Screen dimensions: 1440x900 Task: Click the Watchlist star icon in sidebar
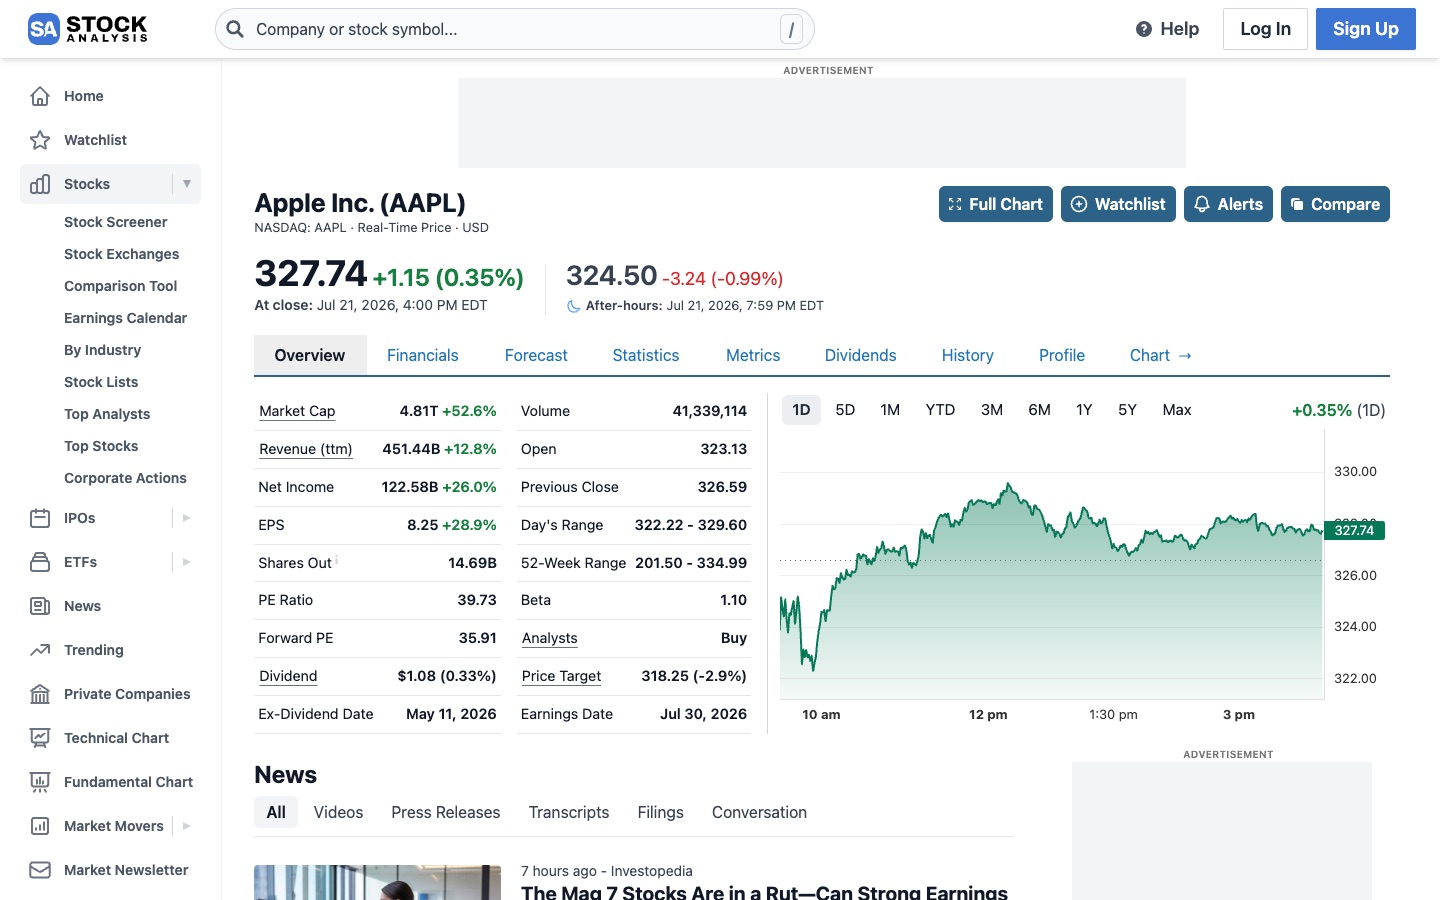[40, 140]
